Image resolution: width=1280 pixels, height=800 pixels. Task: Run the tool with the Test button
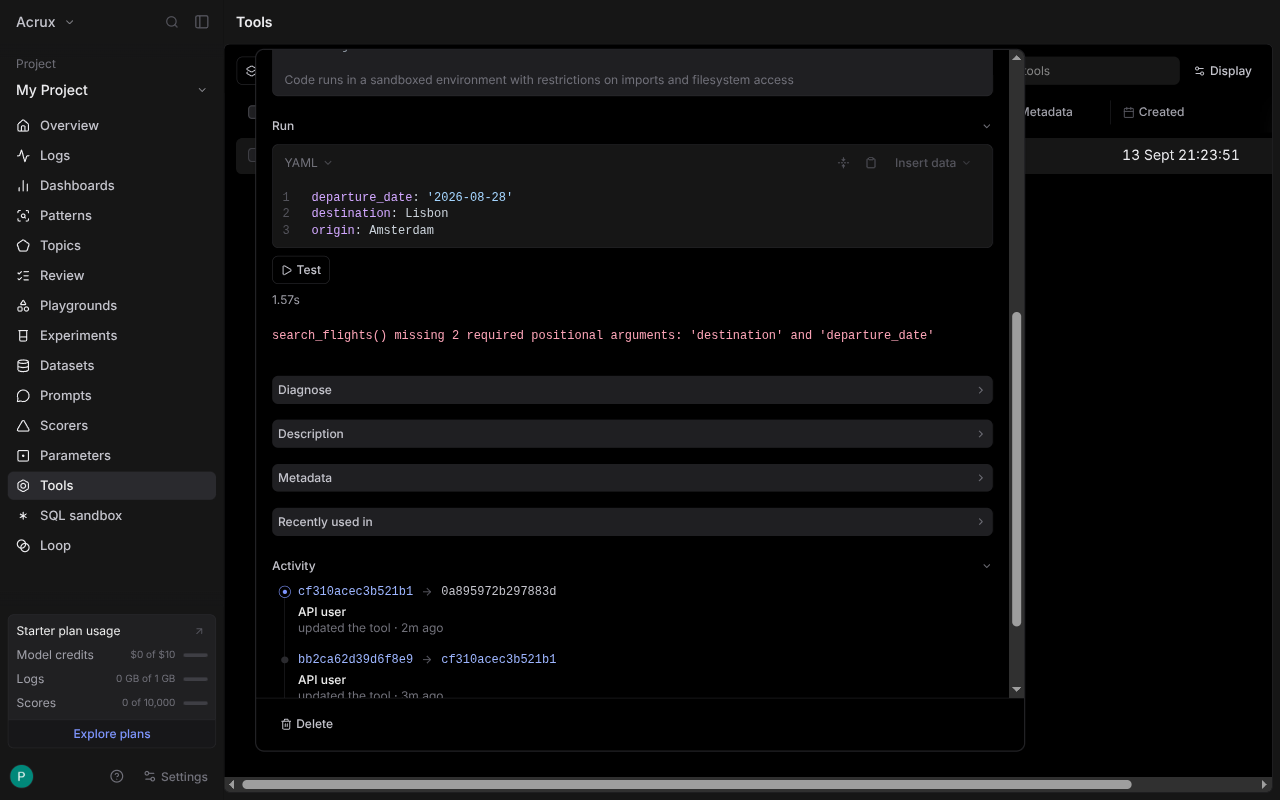pyautogui.click(x=301, y=270)
